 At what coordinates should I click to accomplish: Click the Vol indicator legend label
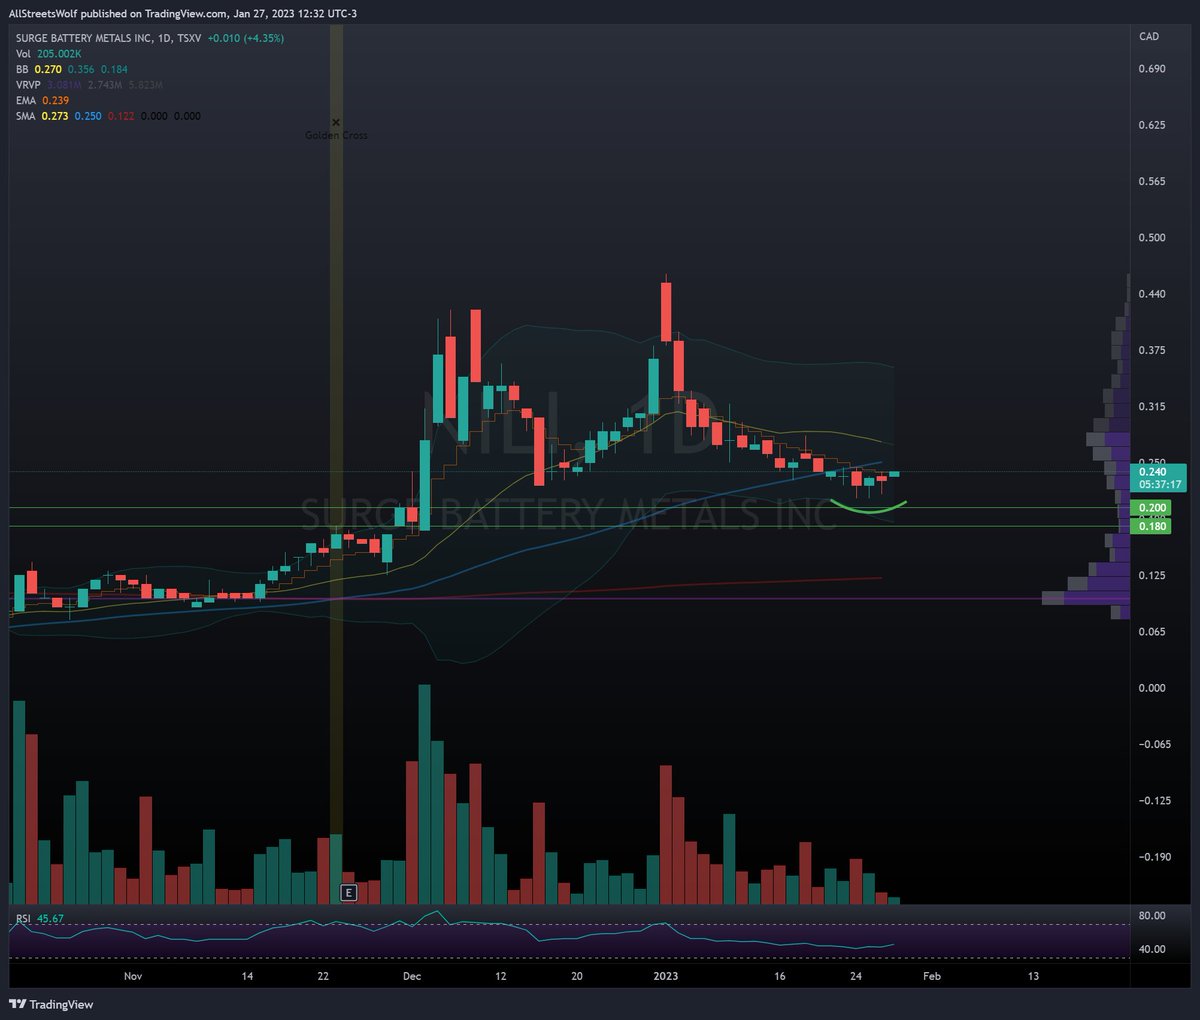point(24,54)
